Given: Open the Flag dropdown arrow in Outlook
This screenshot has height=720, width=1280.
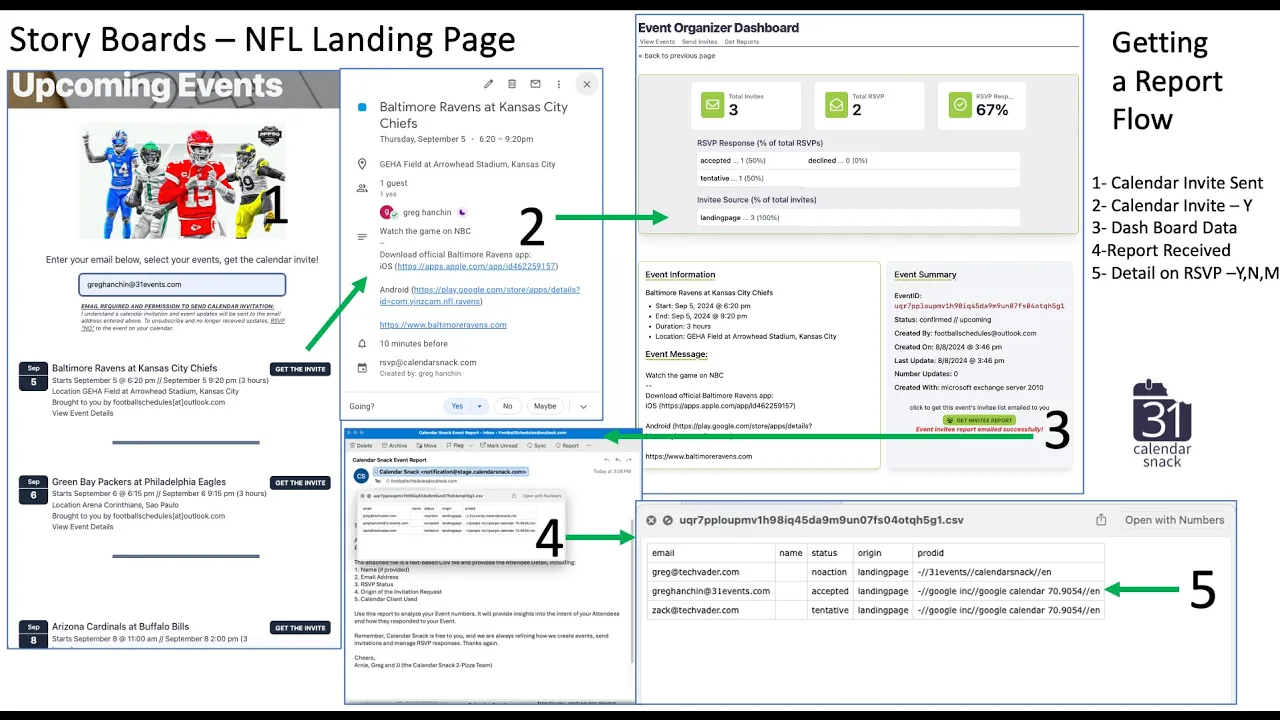Looking at the screenshot, I should pos(472,445).
